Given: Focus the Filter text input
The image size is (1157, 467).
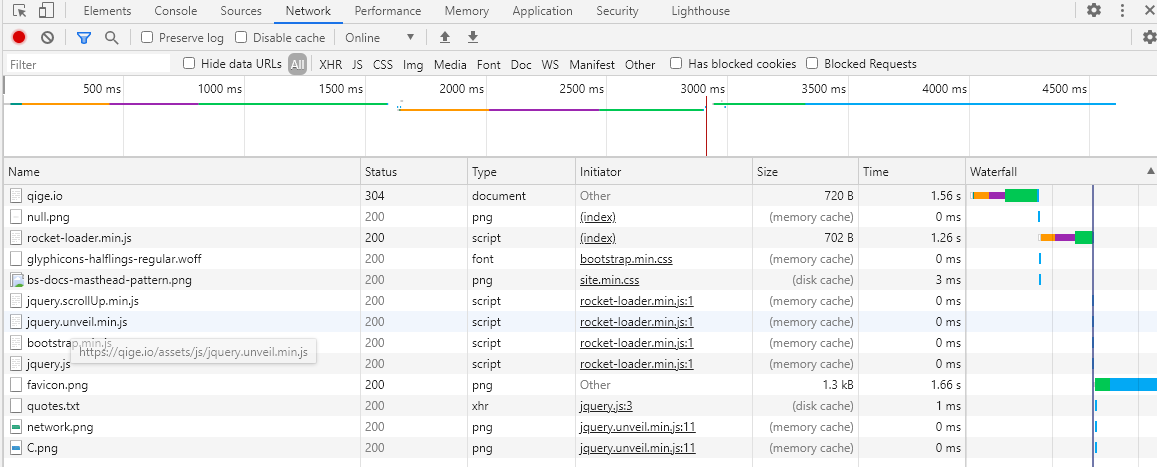Looking at the screenshot, I should coord(89,64).
